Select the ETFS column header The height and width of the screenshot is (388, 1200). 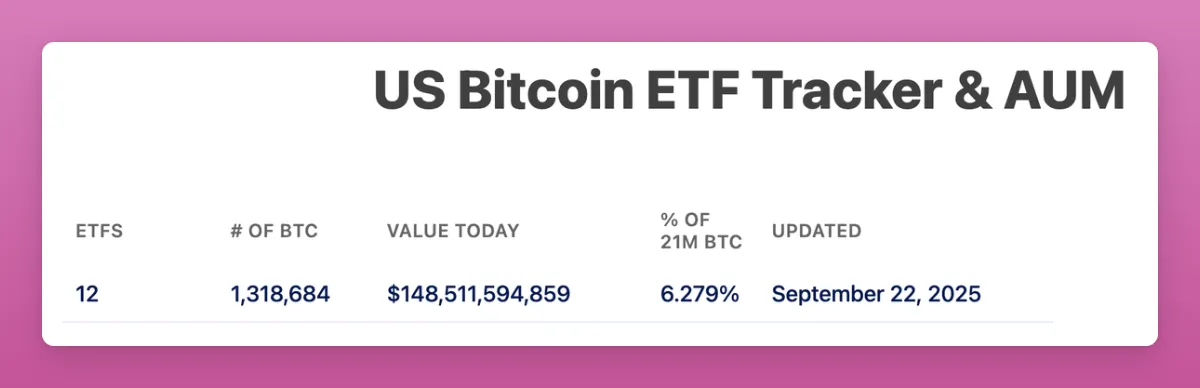(99, 231)
